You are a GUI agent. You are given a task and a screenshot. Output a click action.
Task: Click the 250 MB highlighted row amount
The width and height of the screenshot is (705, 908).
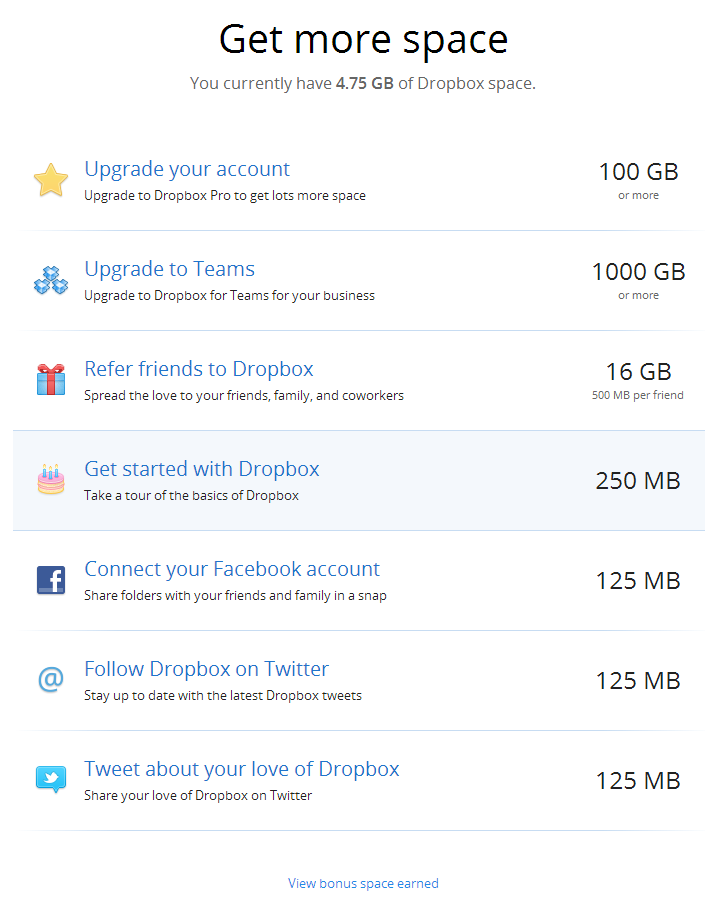[x=638, y=481]
